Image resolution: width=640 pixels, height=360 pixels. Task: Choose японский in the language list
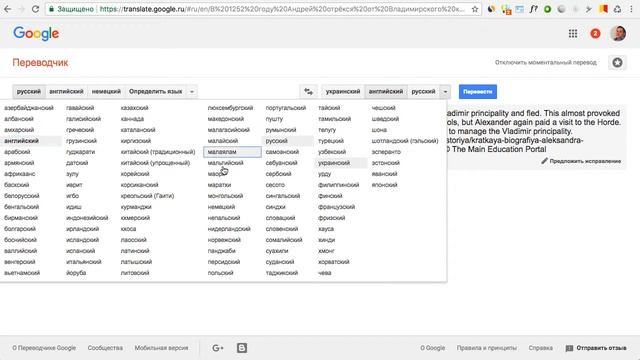click(x=384, y=185)
